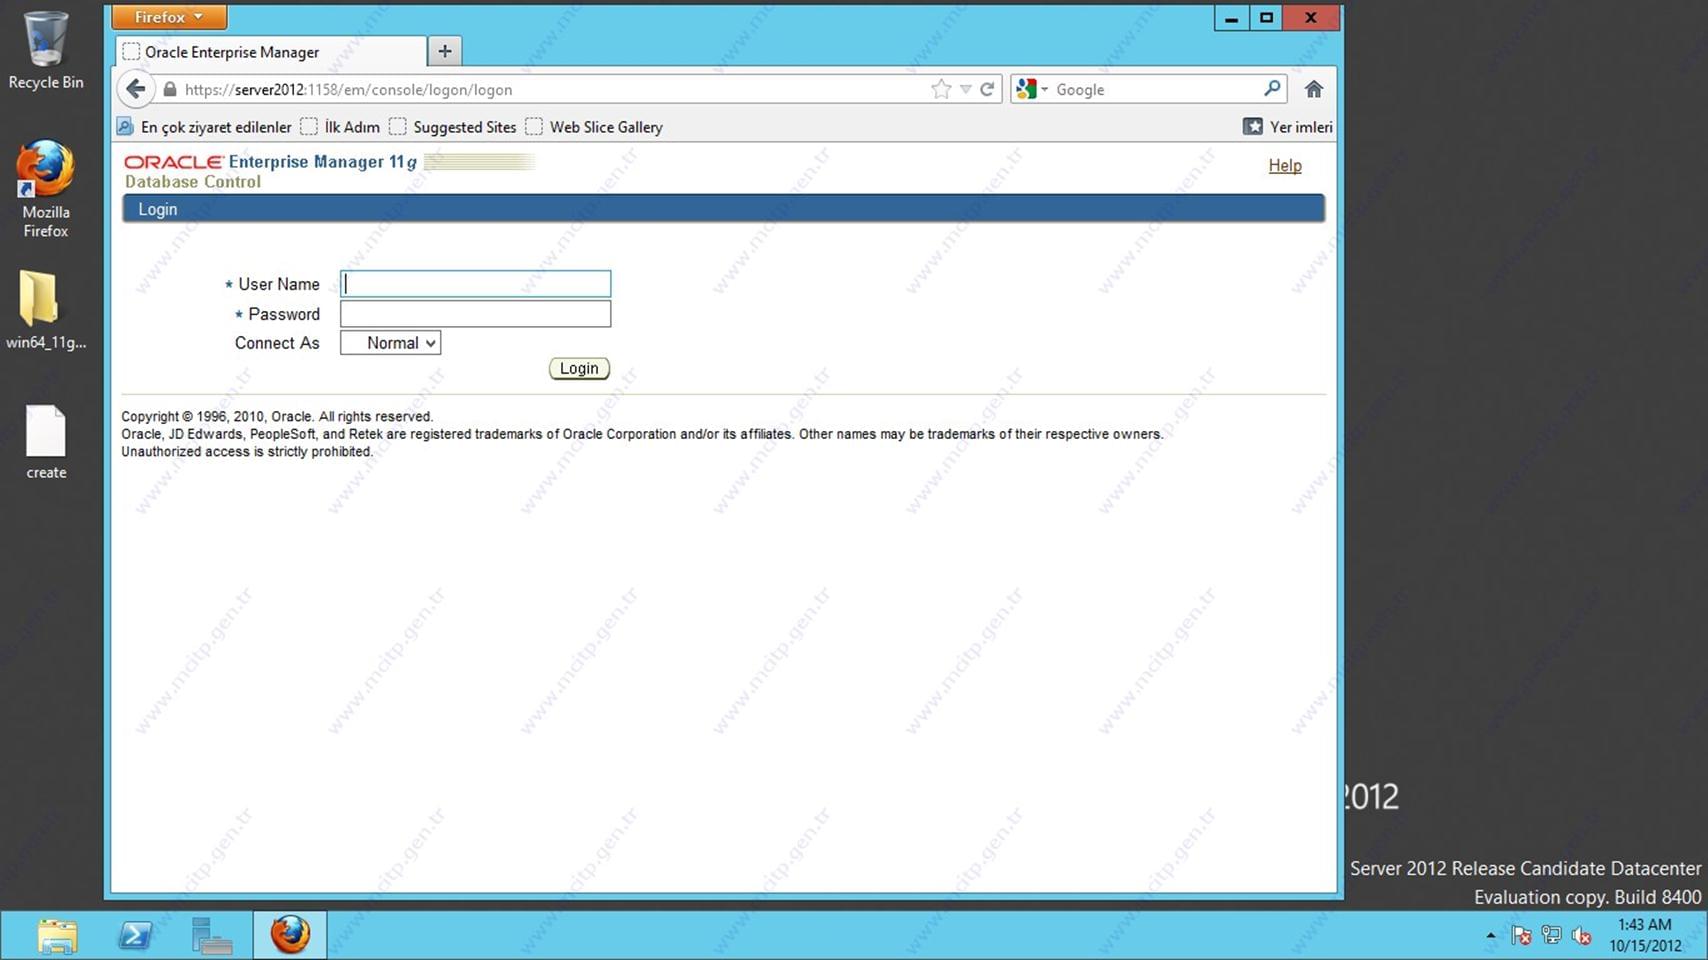The width and height of the screenshot is (1708, 960).
Task: Expand the address bar history dropdown
Action: coord(965,89)
